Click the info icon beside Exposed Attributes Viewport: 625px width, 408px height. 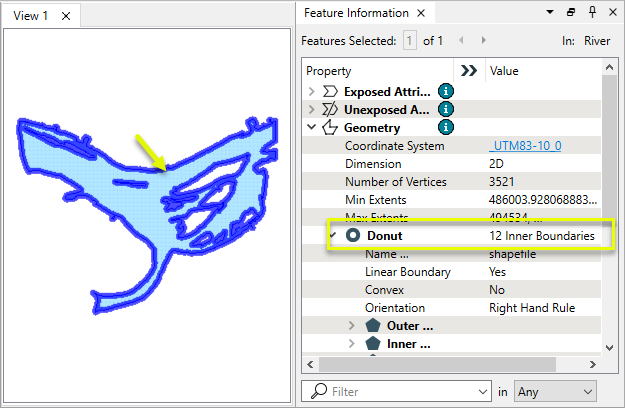[x=446, y=91]
